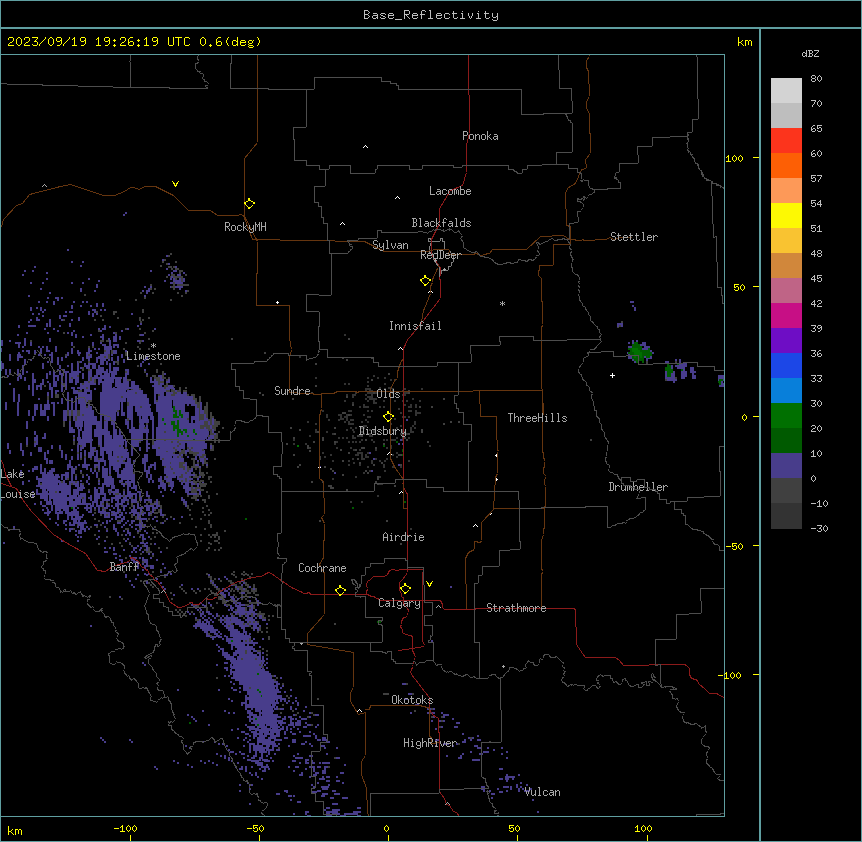This screenshot has width=862, height=842.
Task: Click the yellow 54 dBZ legend swatch
Action: [786, 215]
